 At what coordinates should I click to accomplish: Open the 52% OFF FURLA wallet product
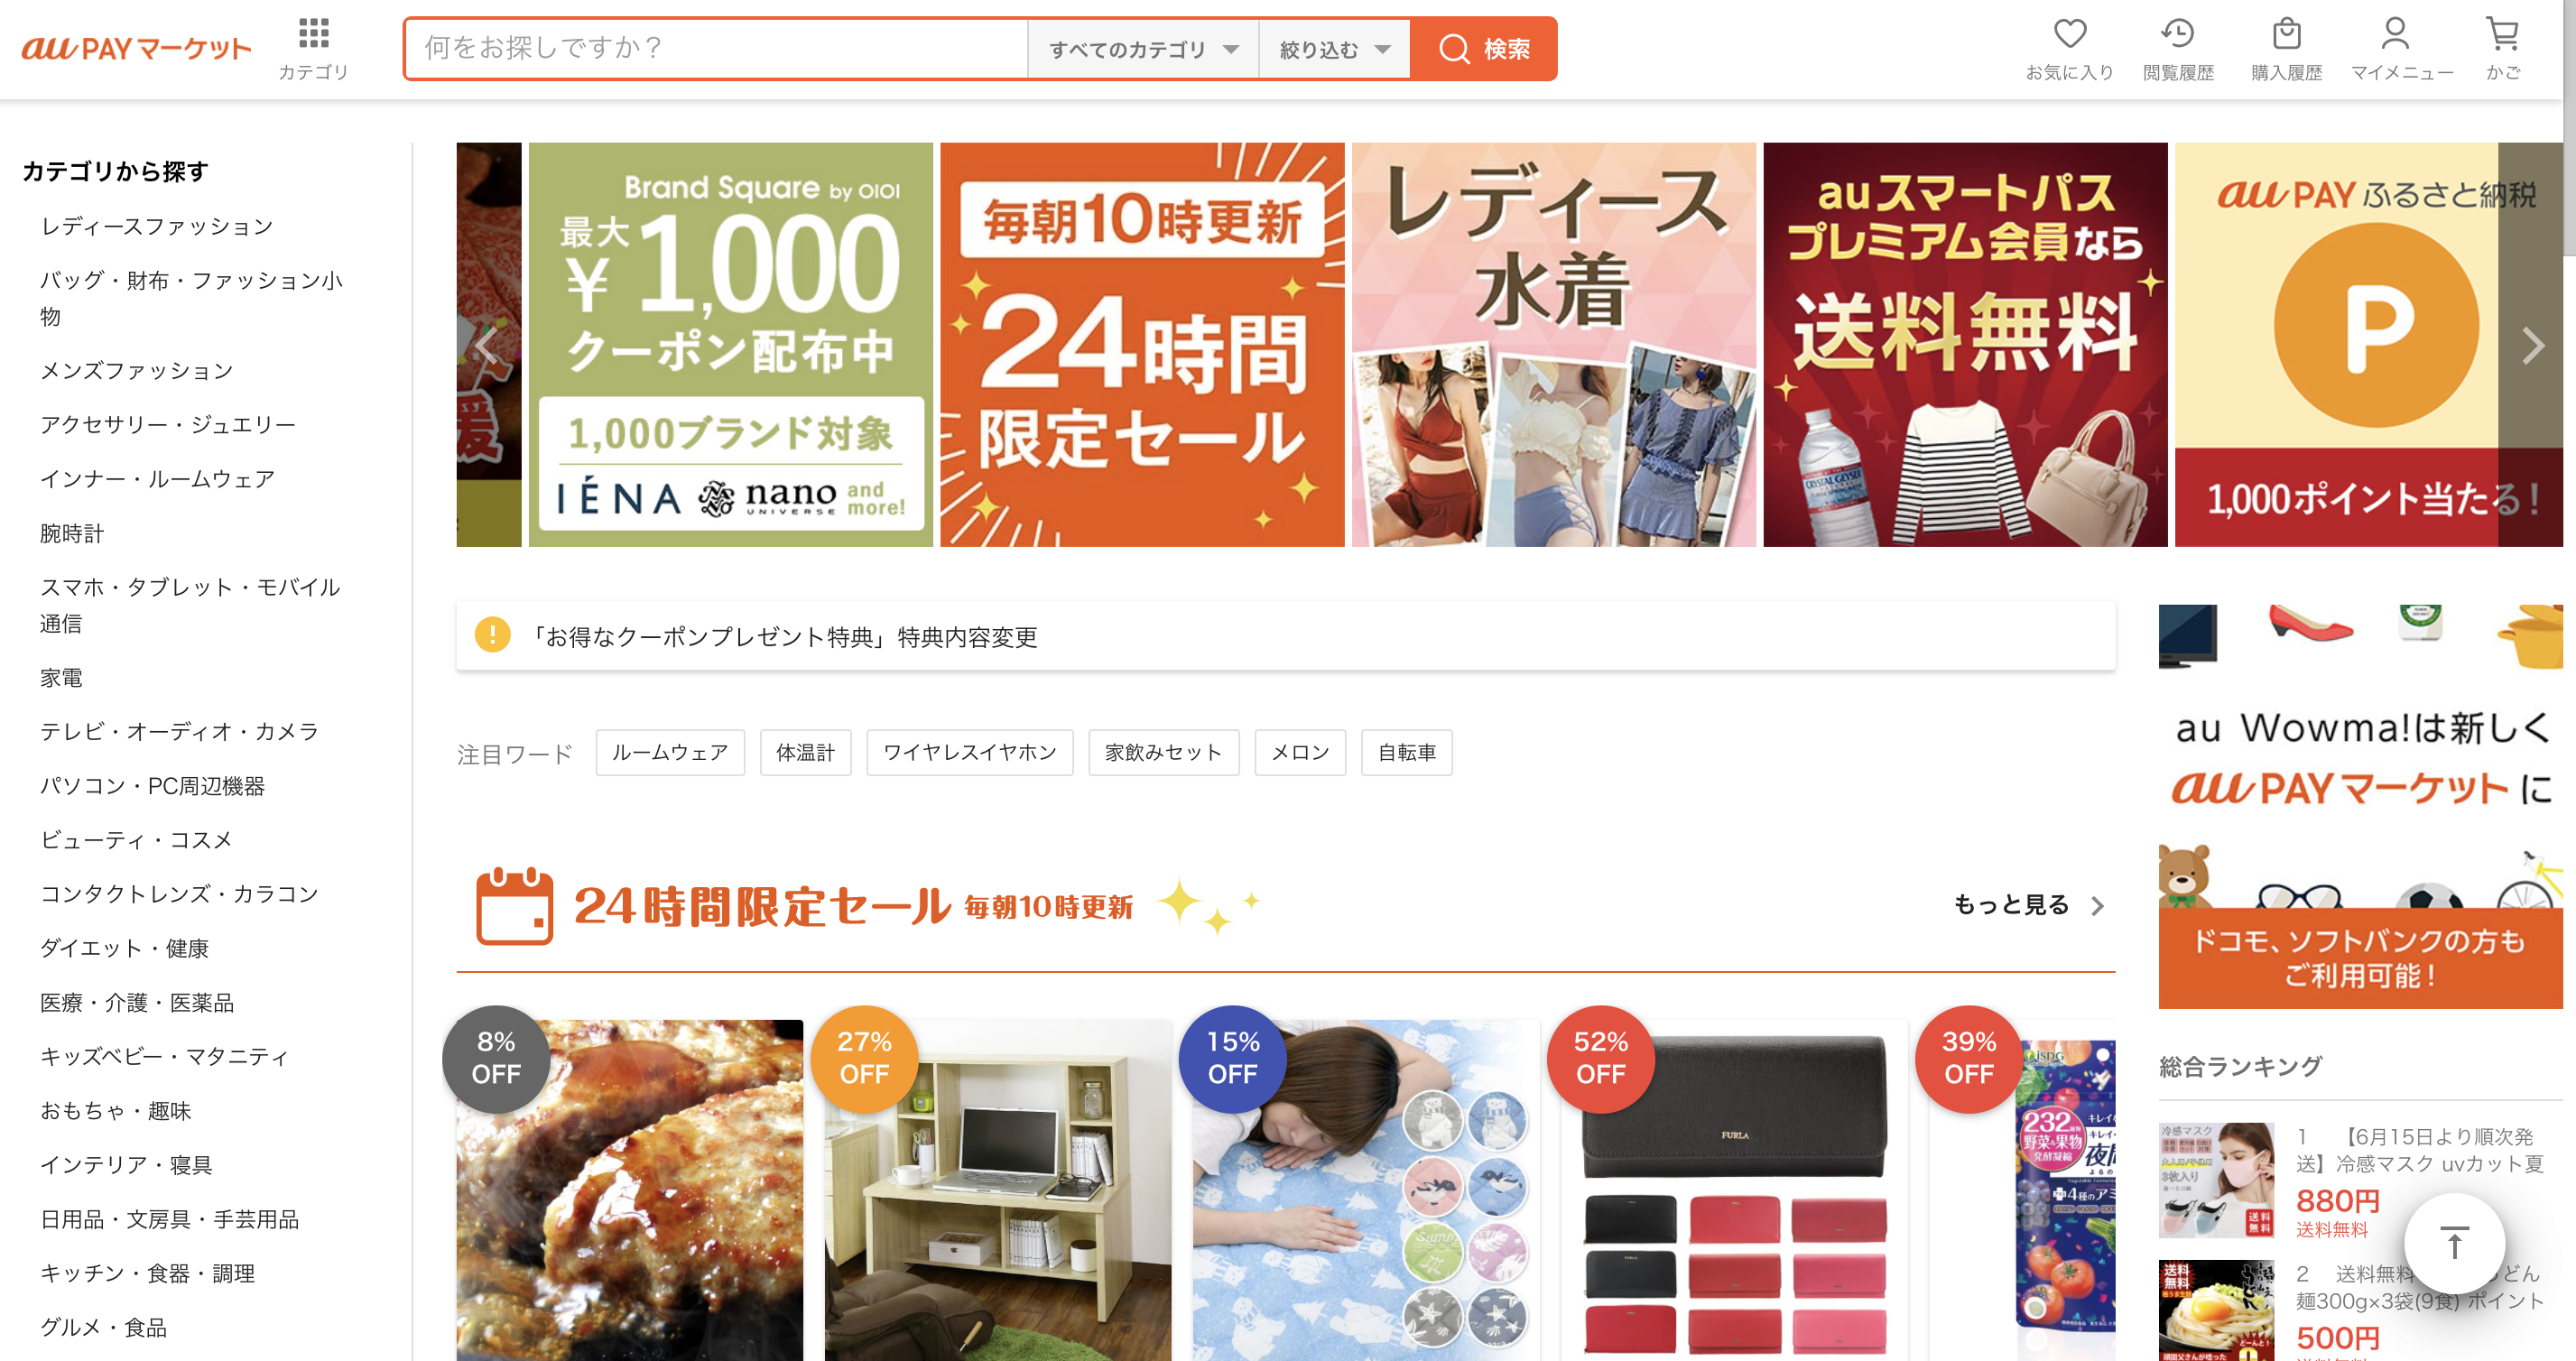tap(1733, 1190)
